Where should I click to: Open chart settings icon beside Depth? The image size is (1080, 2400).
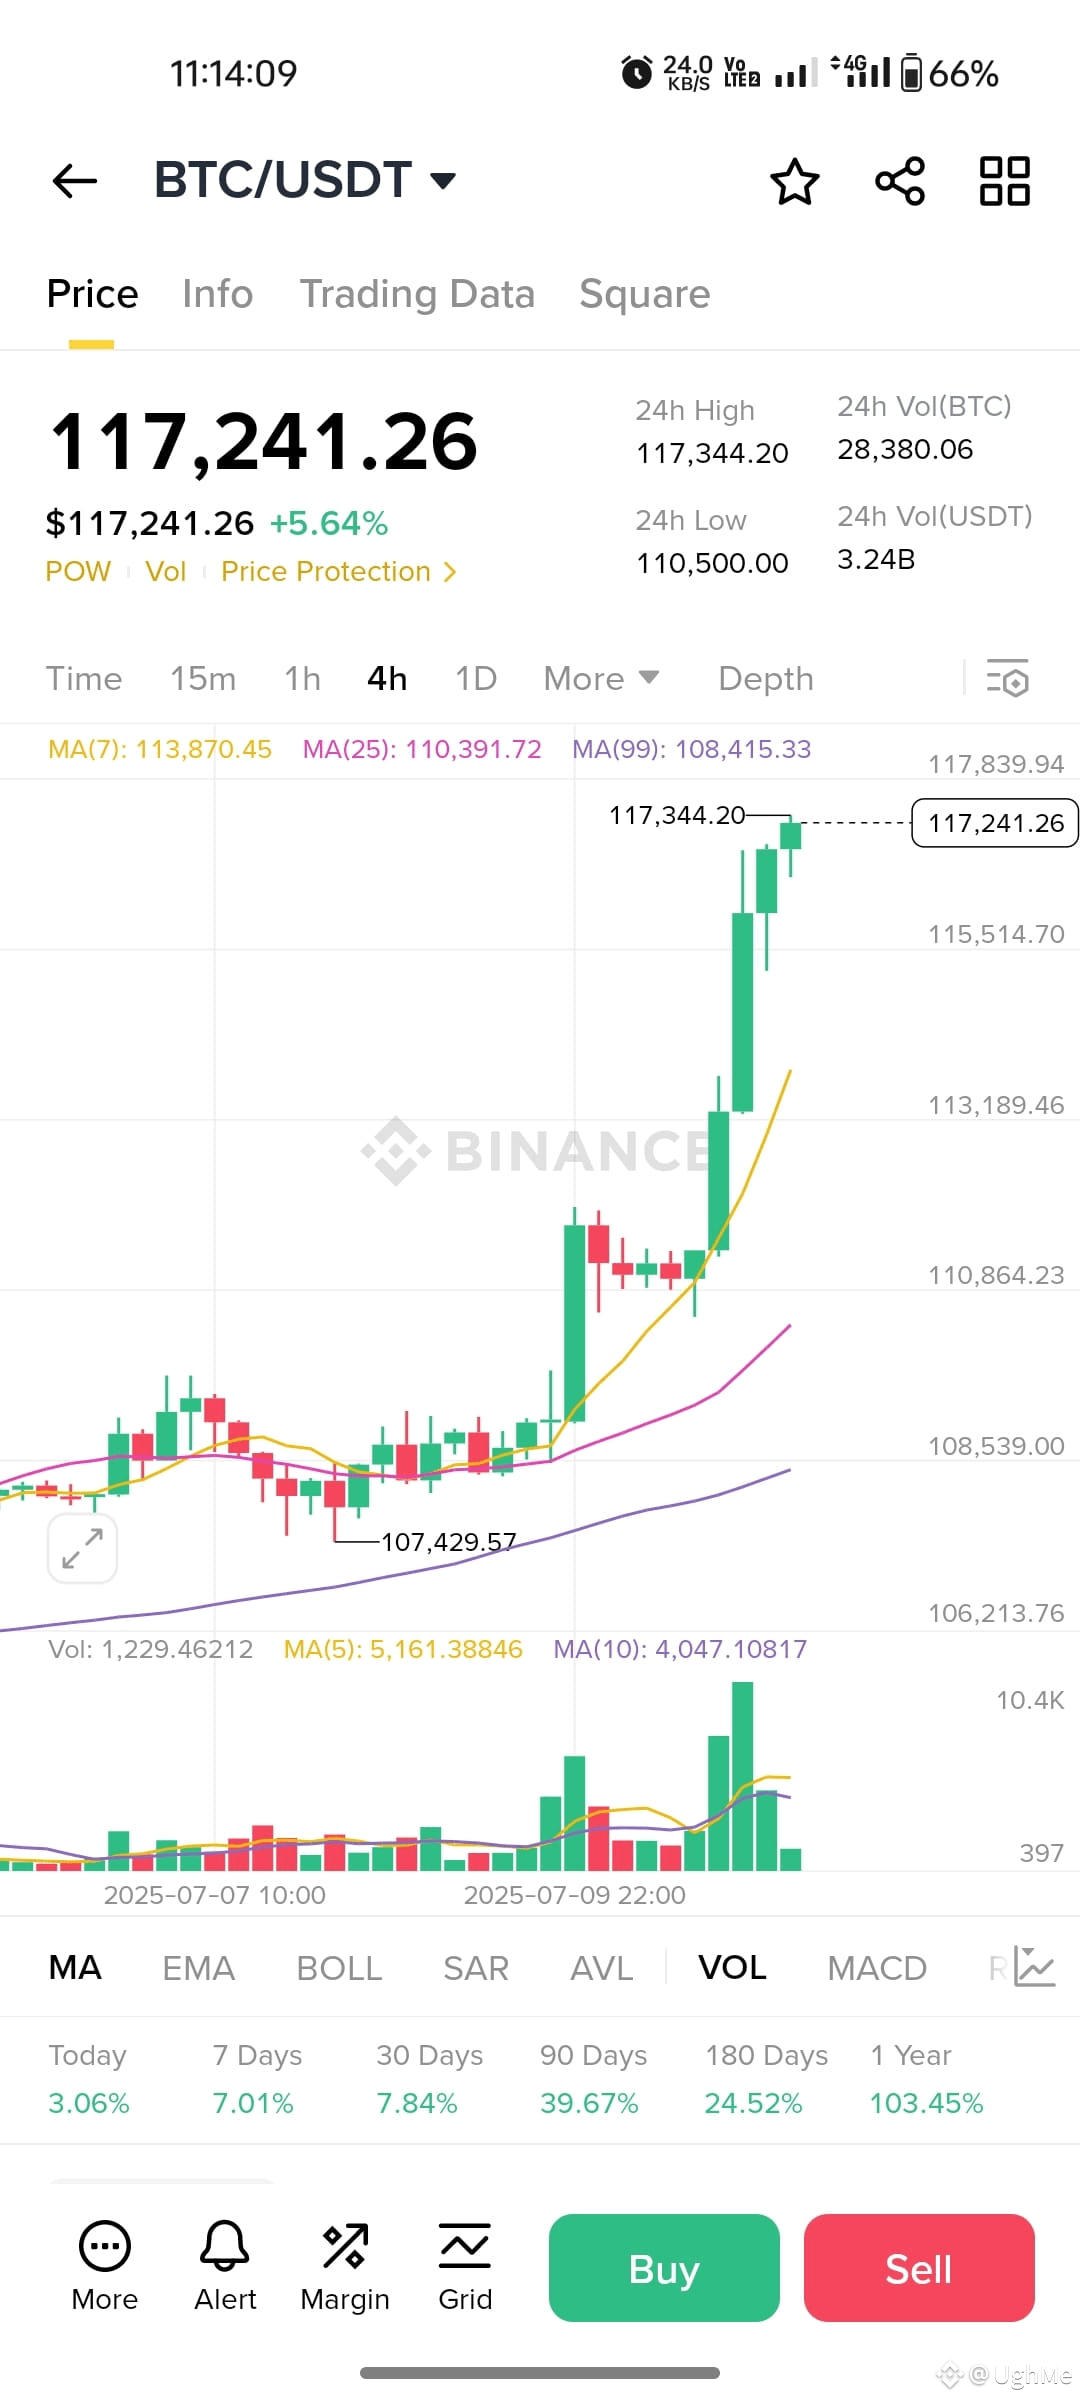1008,678
